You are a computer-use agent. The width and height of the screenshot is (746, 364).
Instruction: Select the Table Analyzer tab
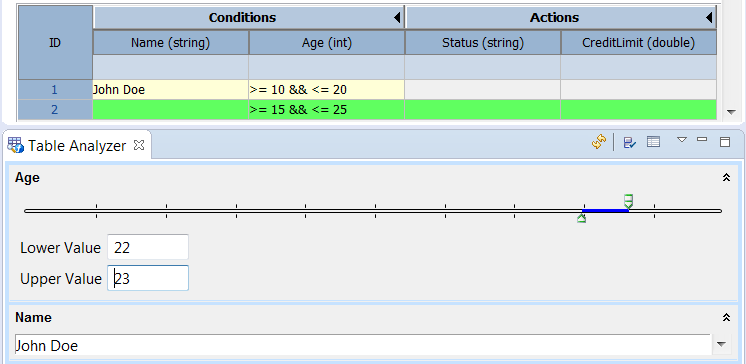point(77,146)
